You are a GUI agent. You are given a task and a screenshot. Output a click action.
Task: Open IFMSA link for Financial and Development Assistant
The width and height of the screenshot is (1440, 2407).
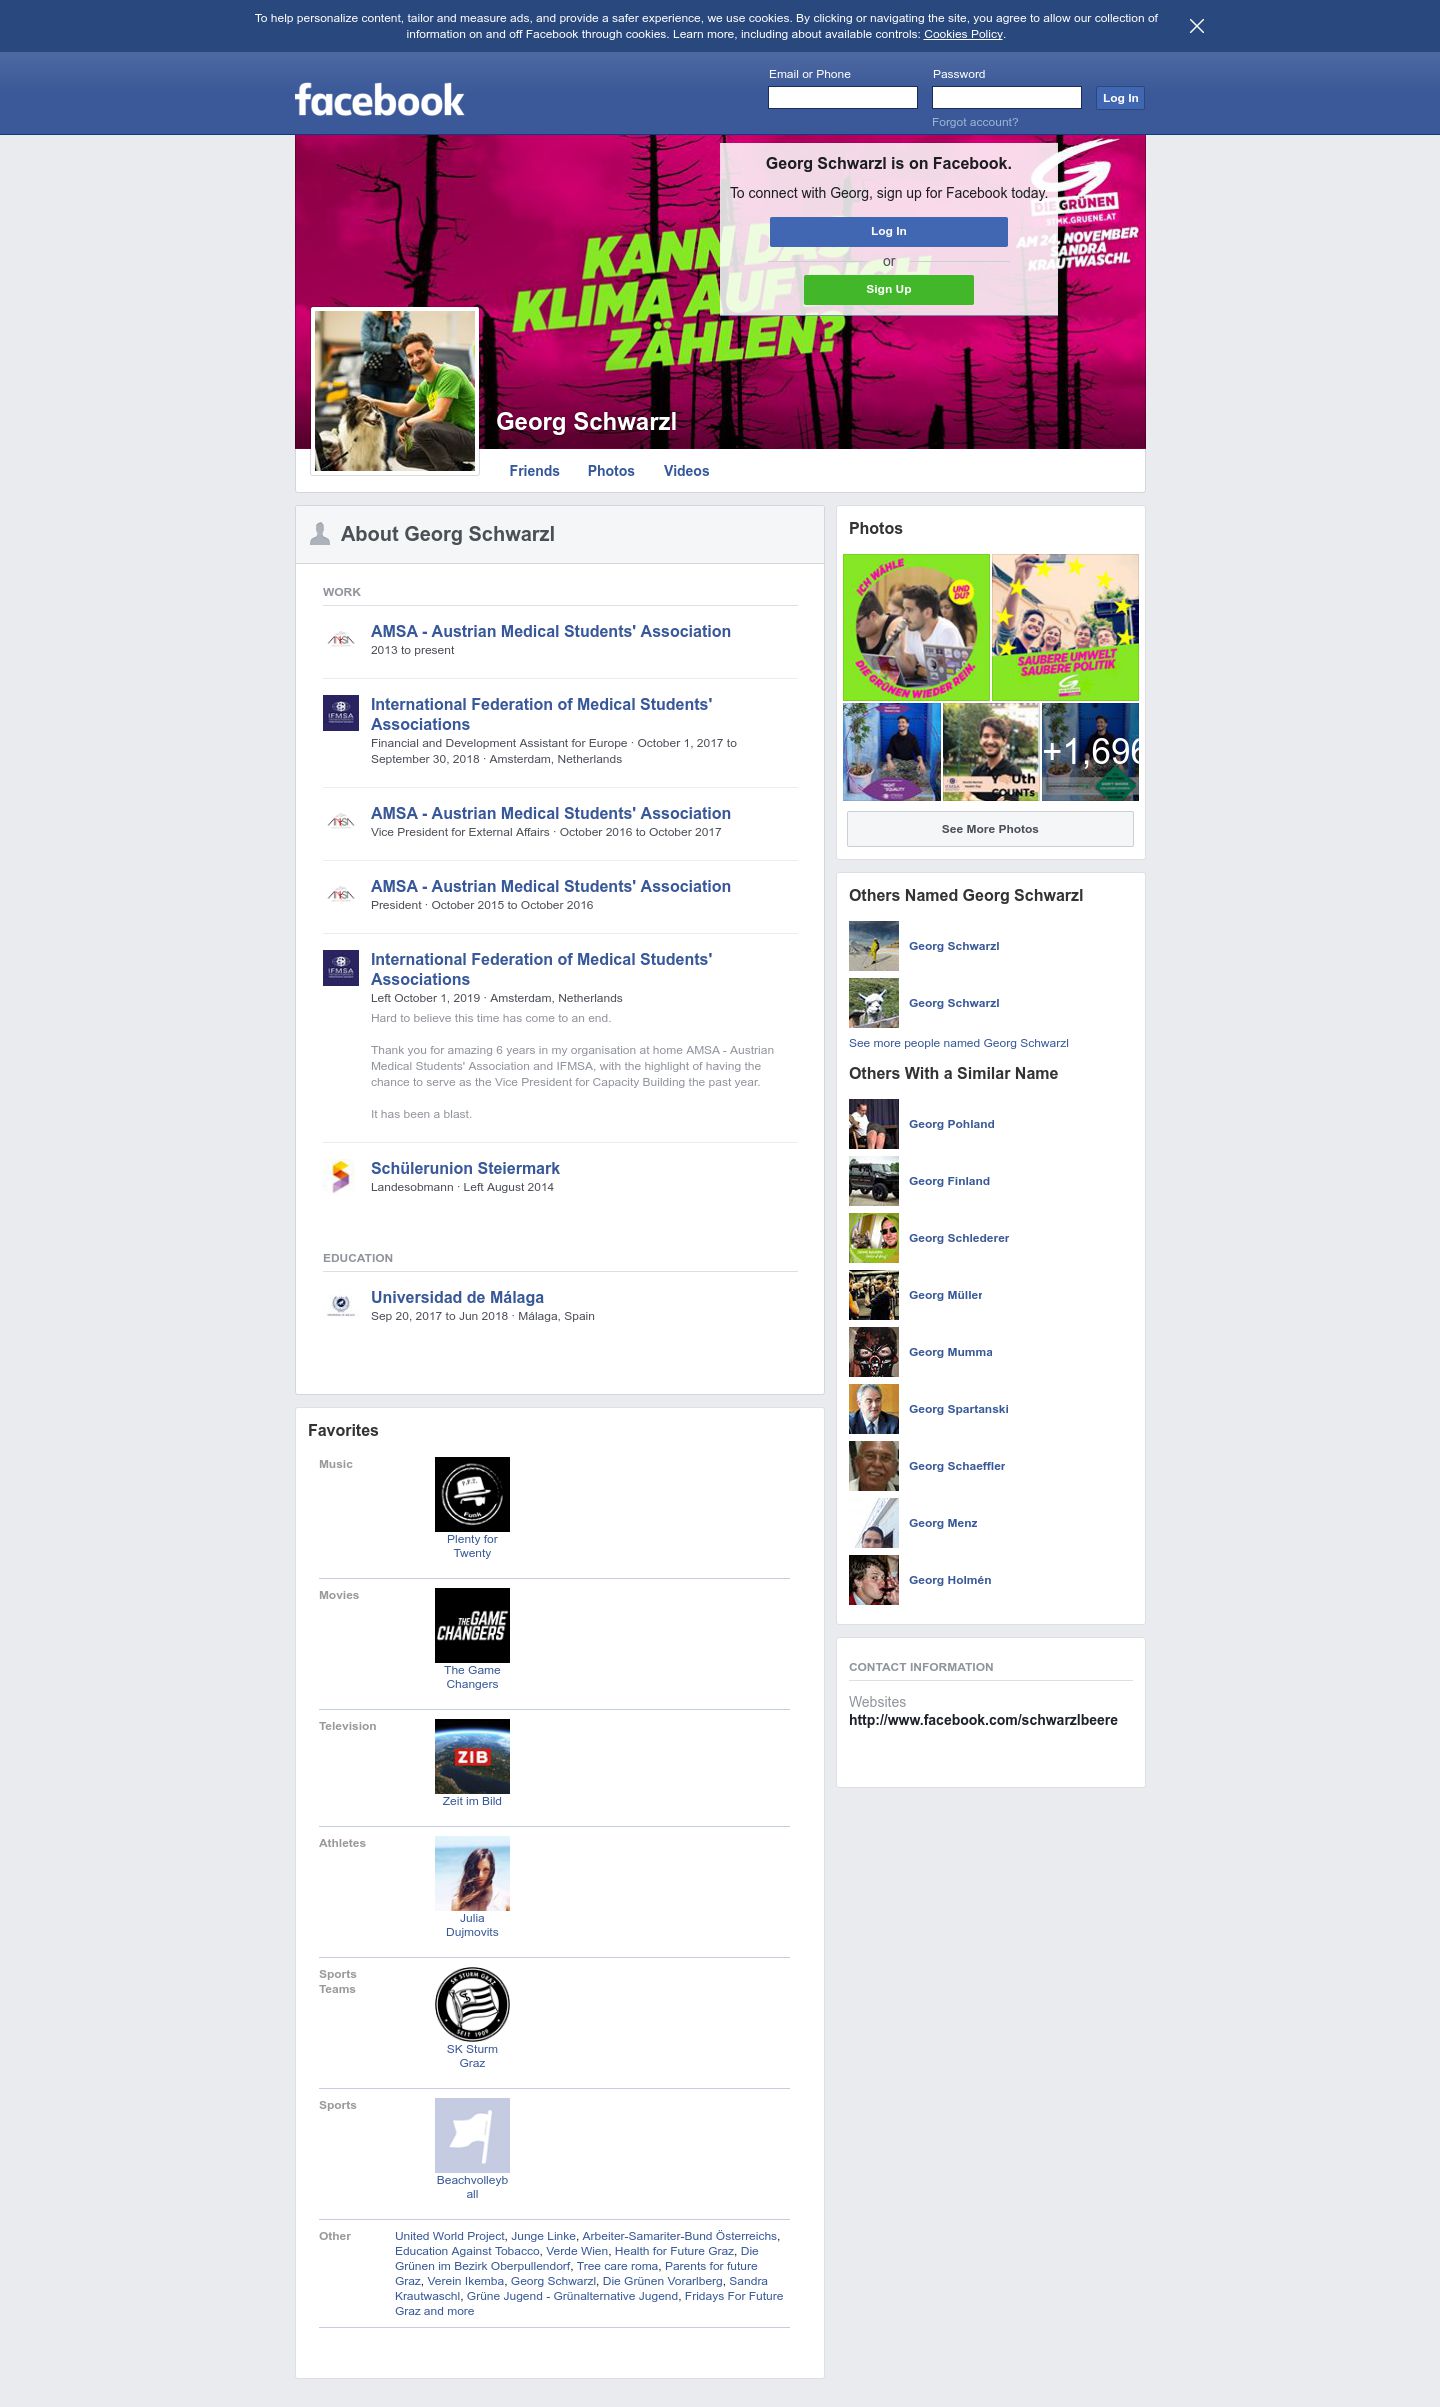click(x=541, y=714)
